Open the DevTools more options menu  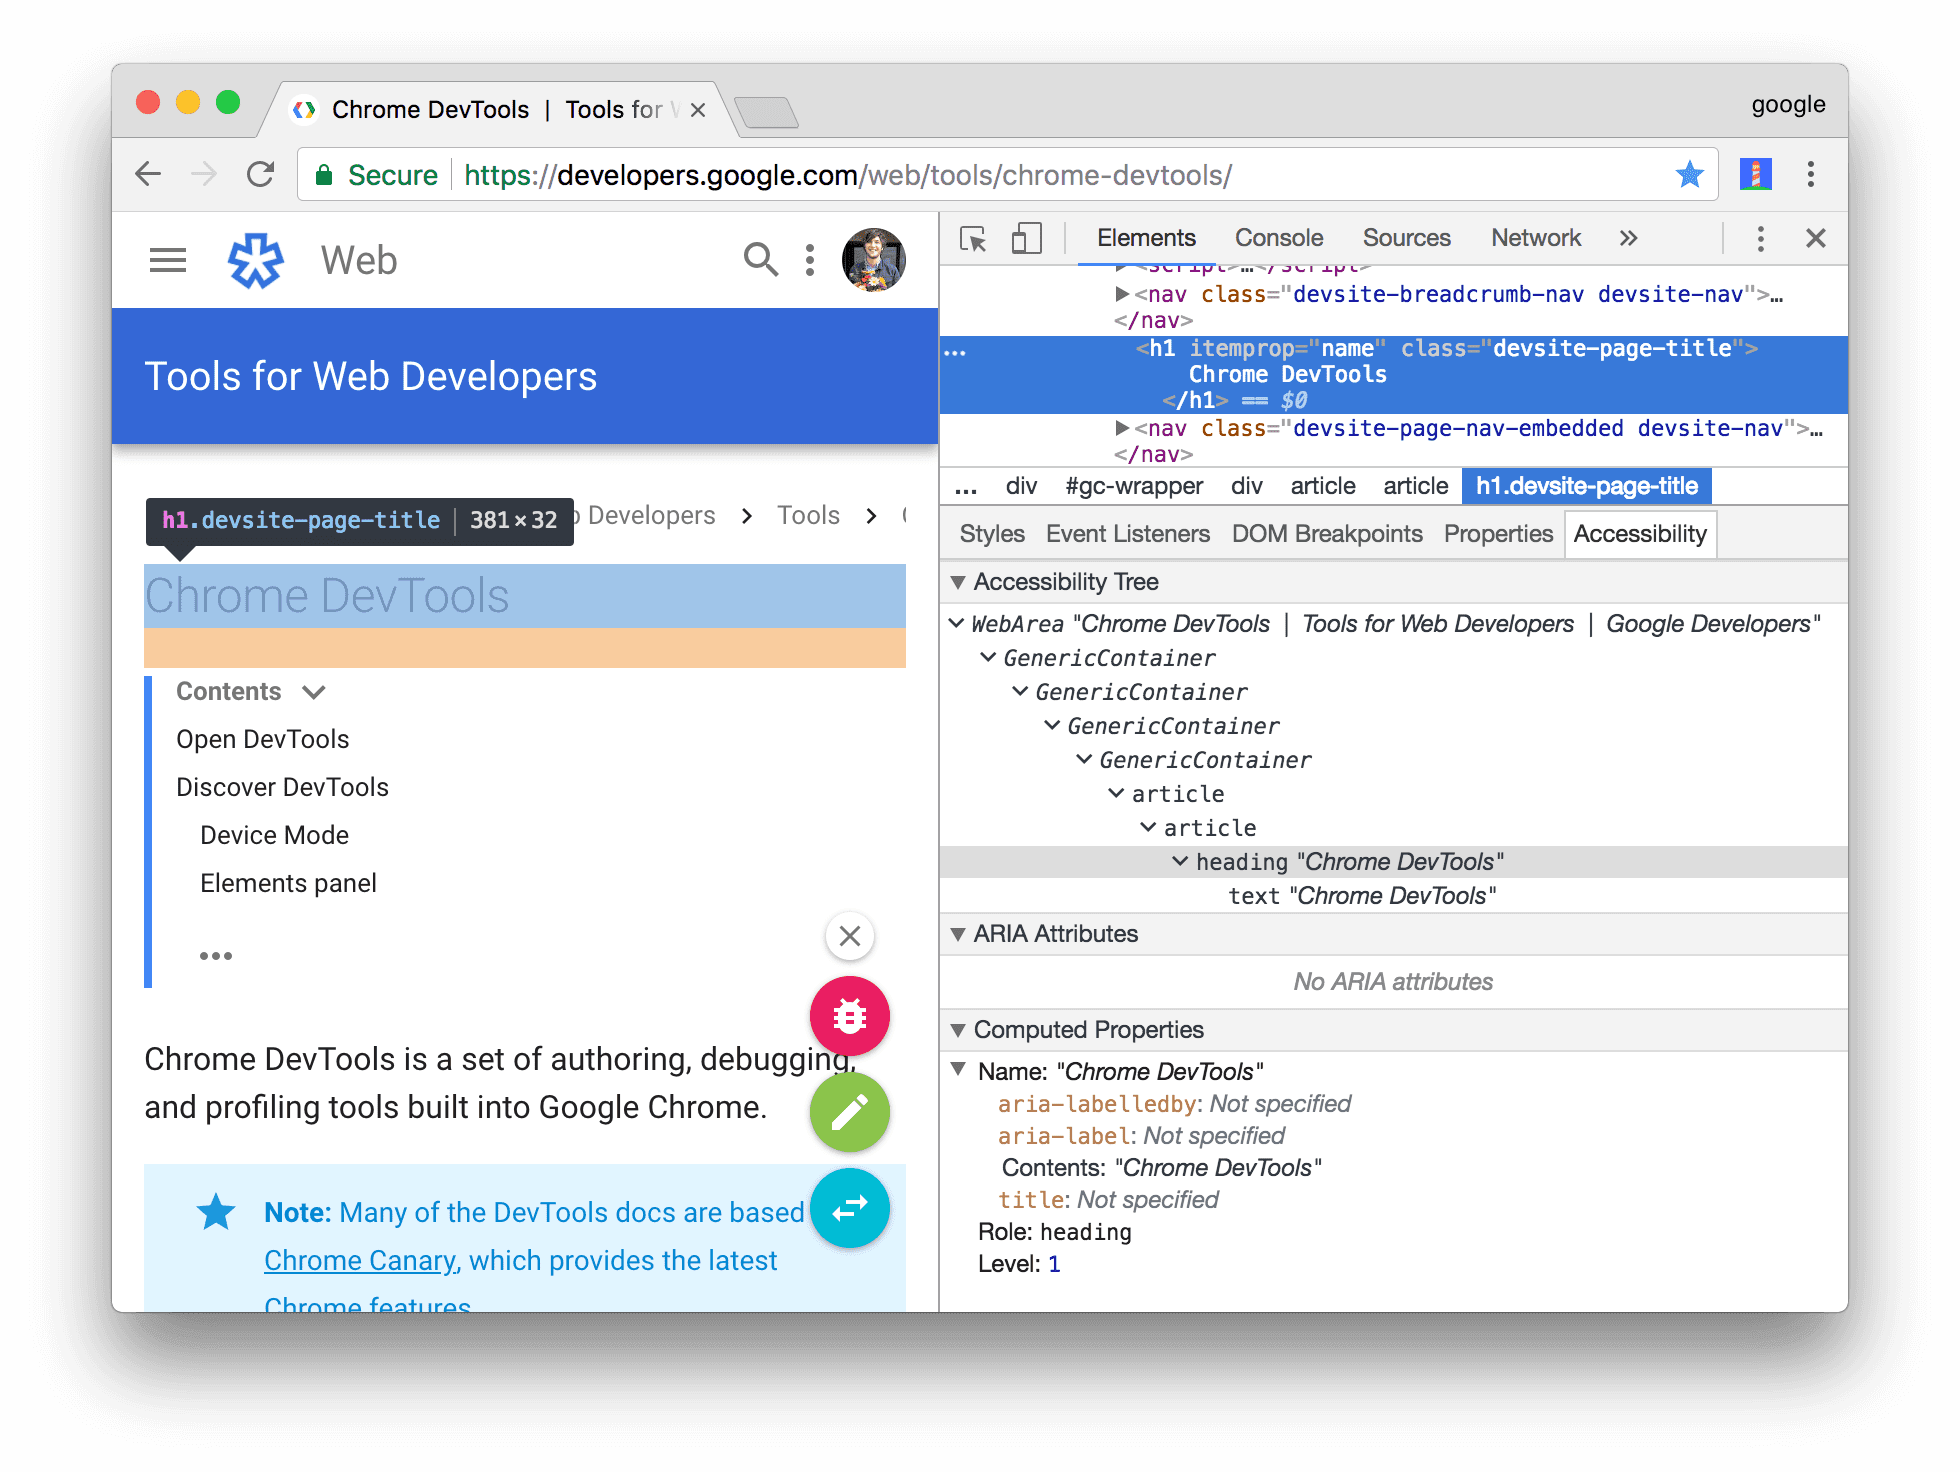[x=1761, y=240]
